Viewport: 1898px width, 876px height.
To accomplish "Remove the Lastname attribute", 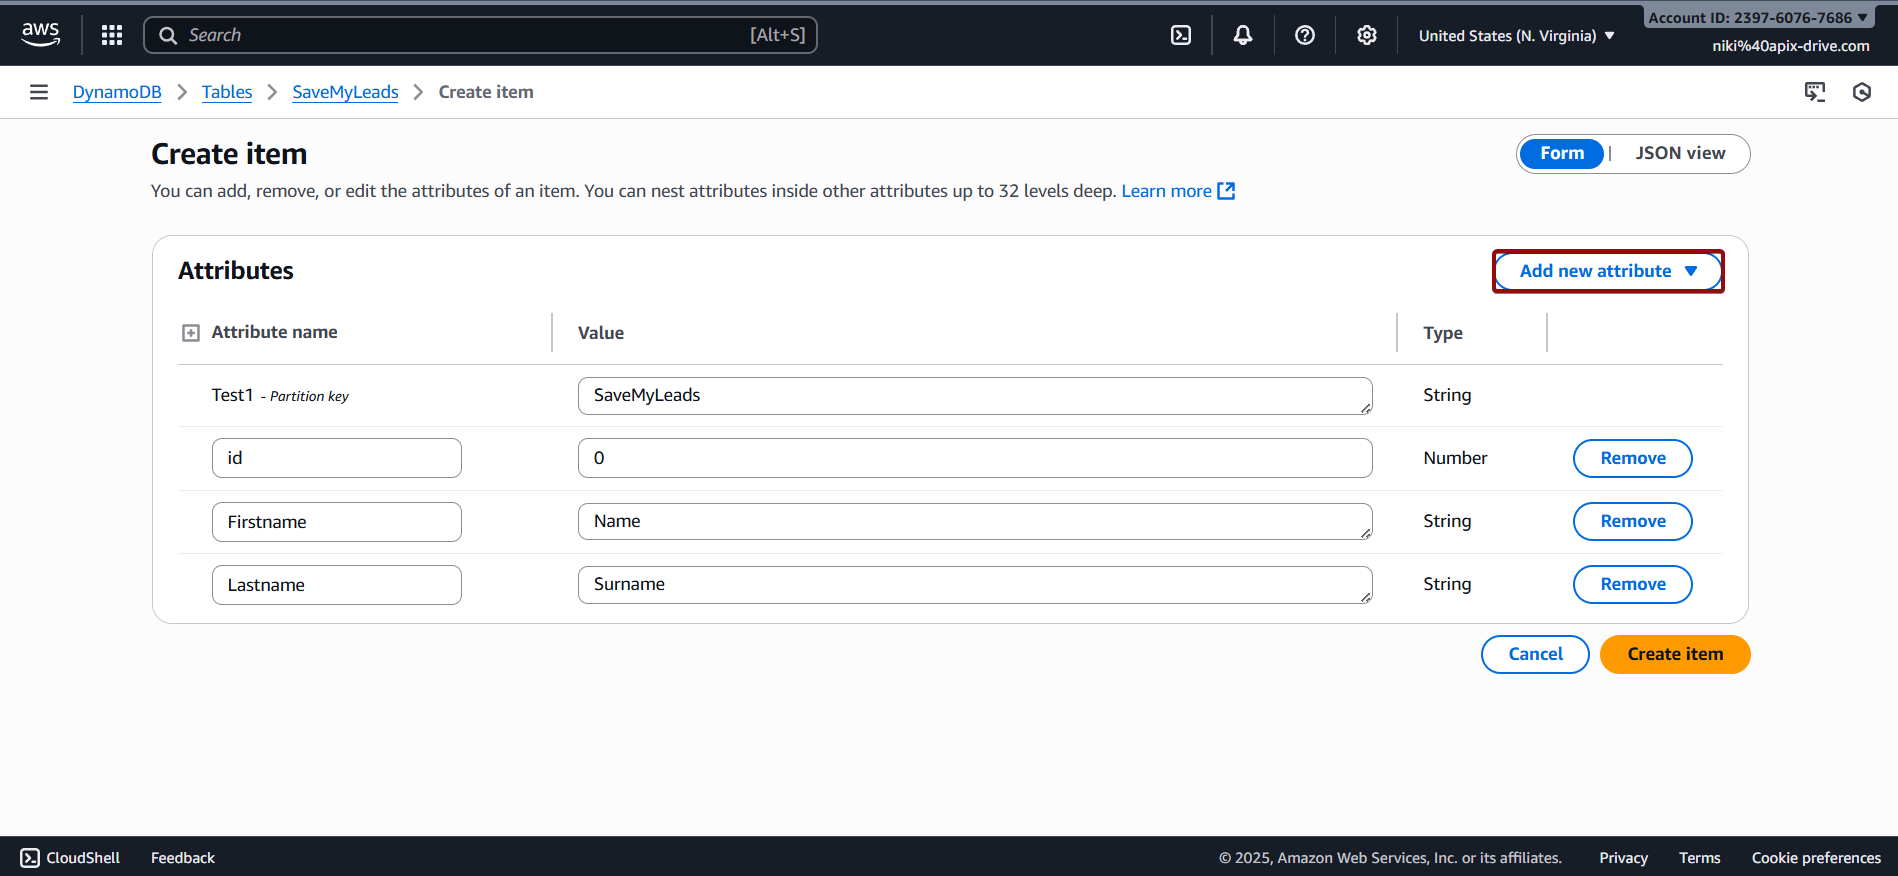I will point(1632,584).
